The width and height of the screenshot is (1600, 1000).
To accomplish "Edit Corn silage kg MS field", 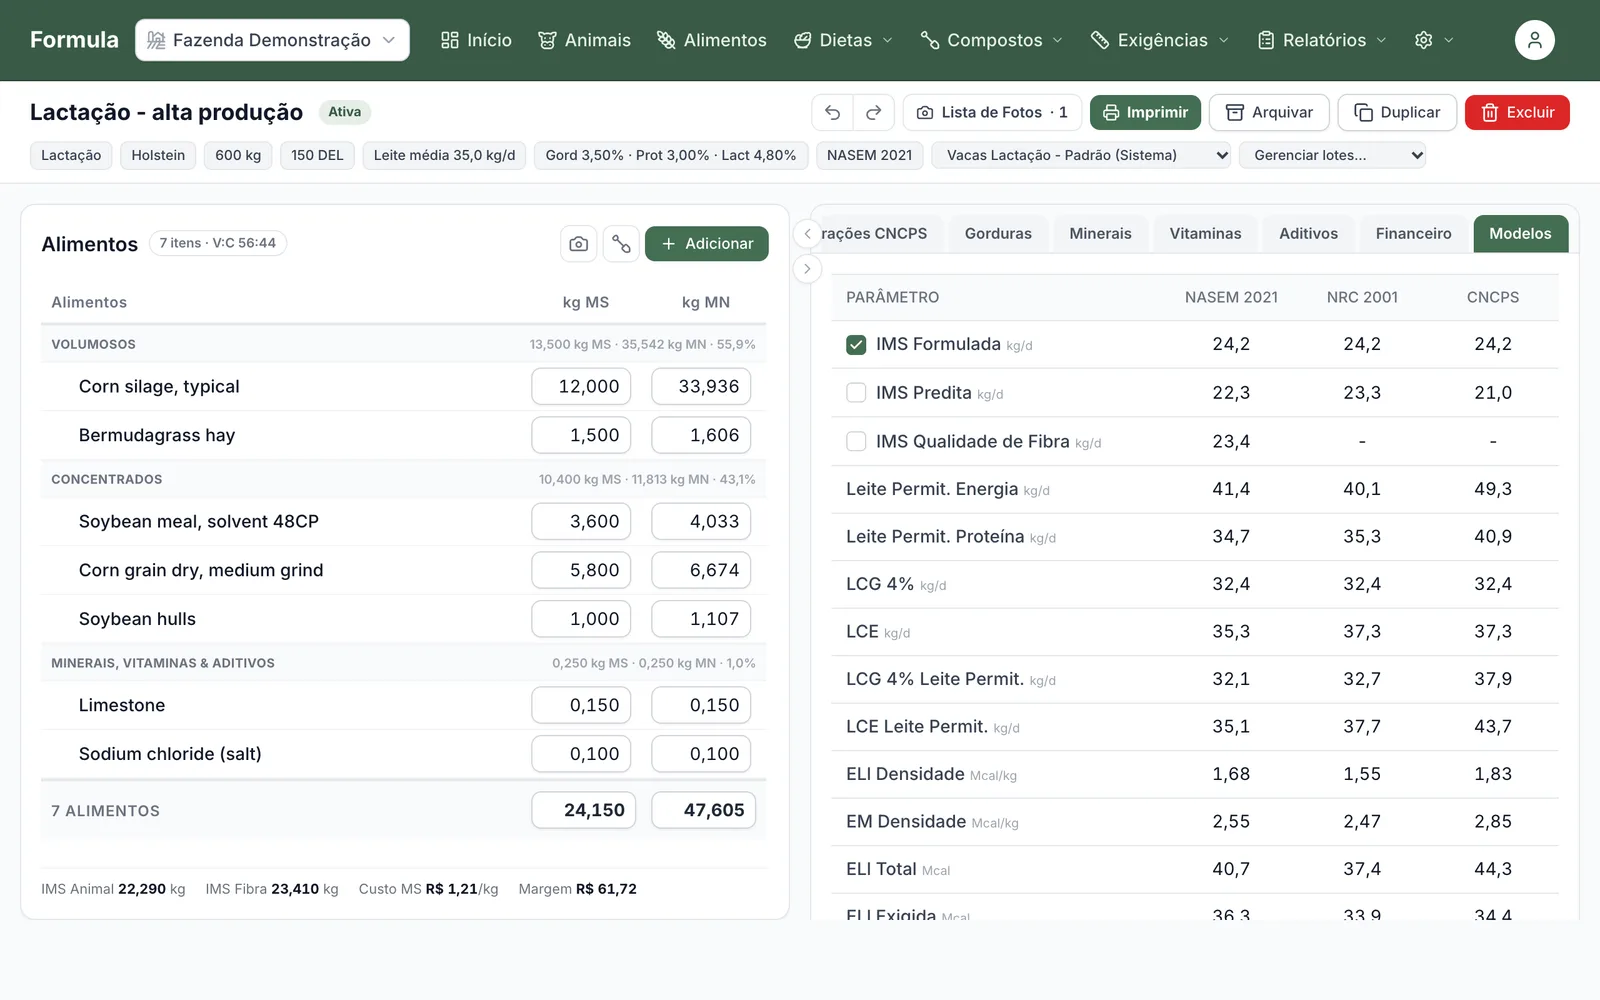I will [x=581, y=387].
